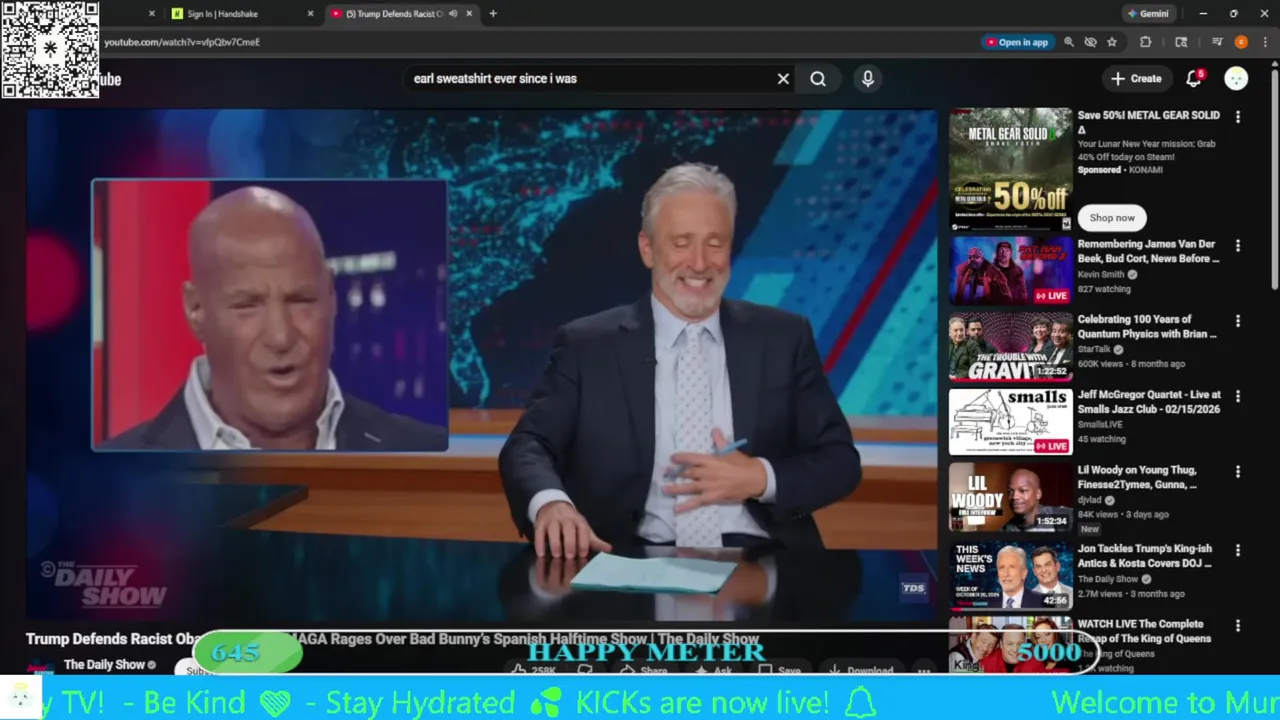Open options for Jon Tackles Trump video
The height and width of the screenshot is (720, 1280).
coord(1238,550)
